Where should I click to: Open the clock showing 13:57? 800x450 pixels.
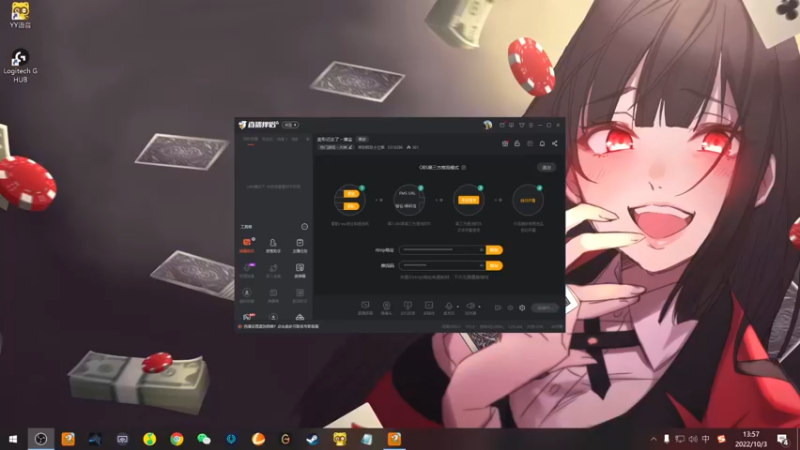point(751,439)
